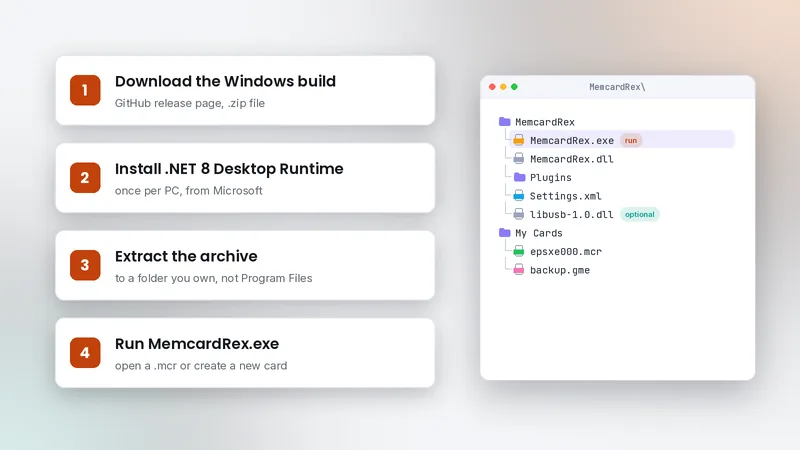Click 'once per PC, from Microsoft' text
Viewport: 800px width, 450px height.
[x=188, y=191]
